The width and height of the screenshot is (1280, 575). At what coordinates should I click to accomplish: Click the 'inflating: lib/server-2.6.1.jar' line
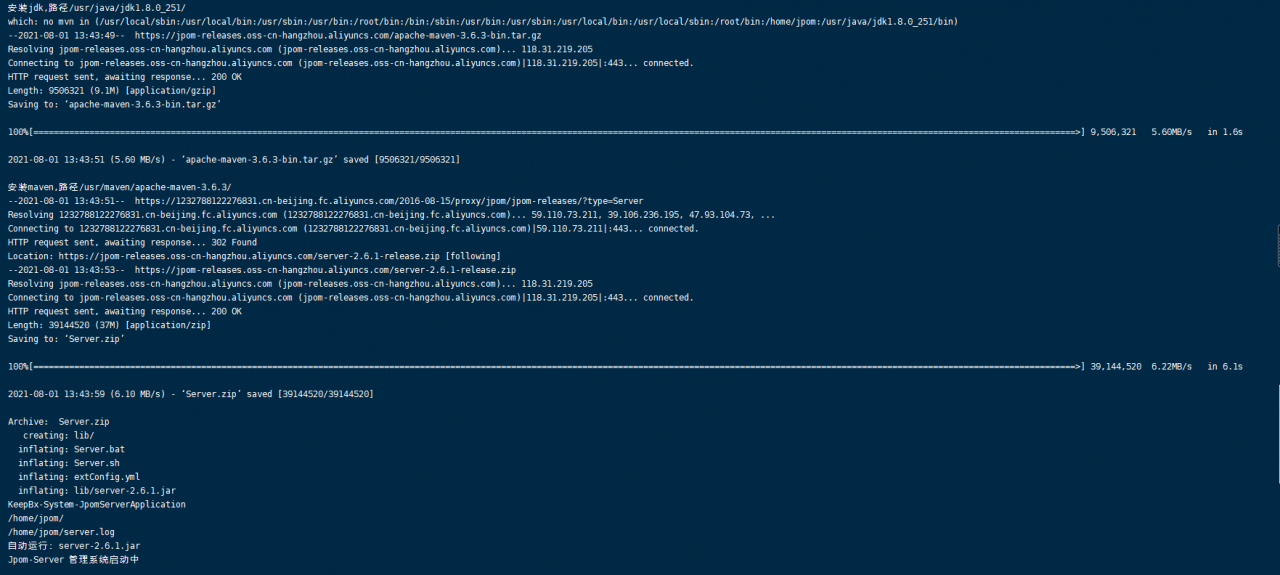tap(97, 491)
